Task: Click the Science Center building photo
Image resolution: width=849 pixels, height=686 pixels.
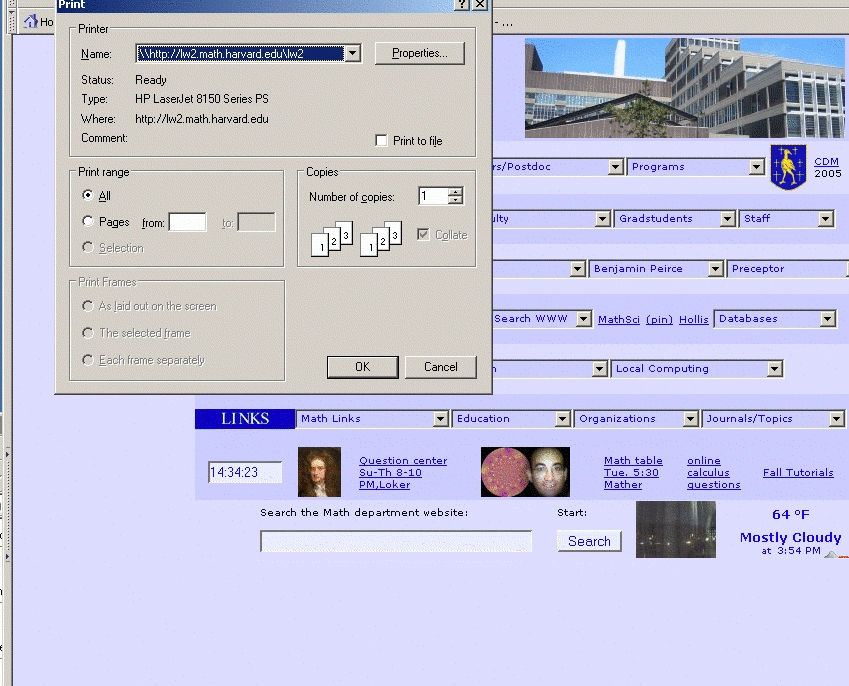Action: coord(684,89)
